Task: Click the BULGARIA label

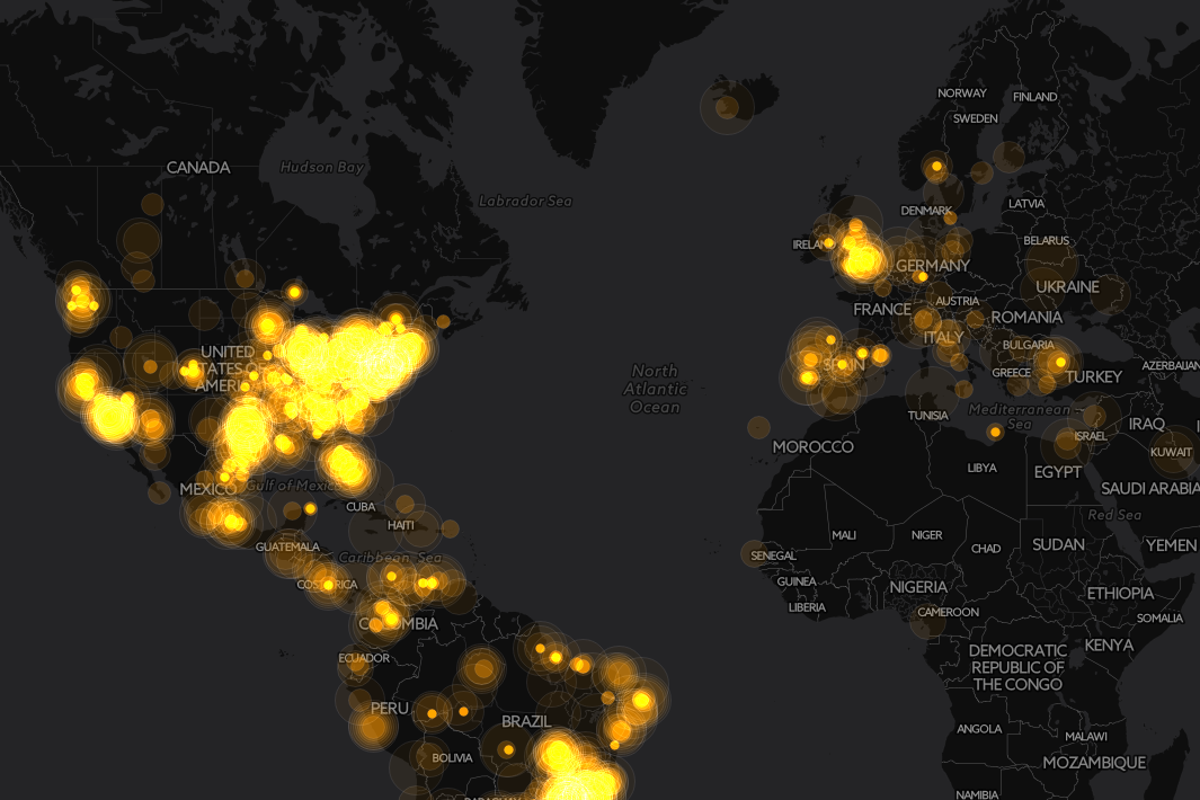Action: coord(1027,345)
